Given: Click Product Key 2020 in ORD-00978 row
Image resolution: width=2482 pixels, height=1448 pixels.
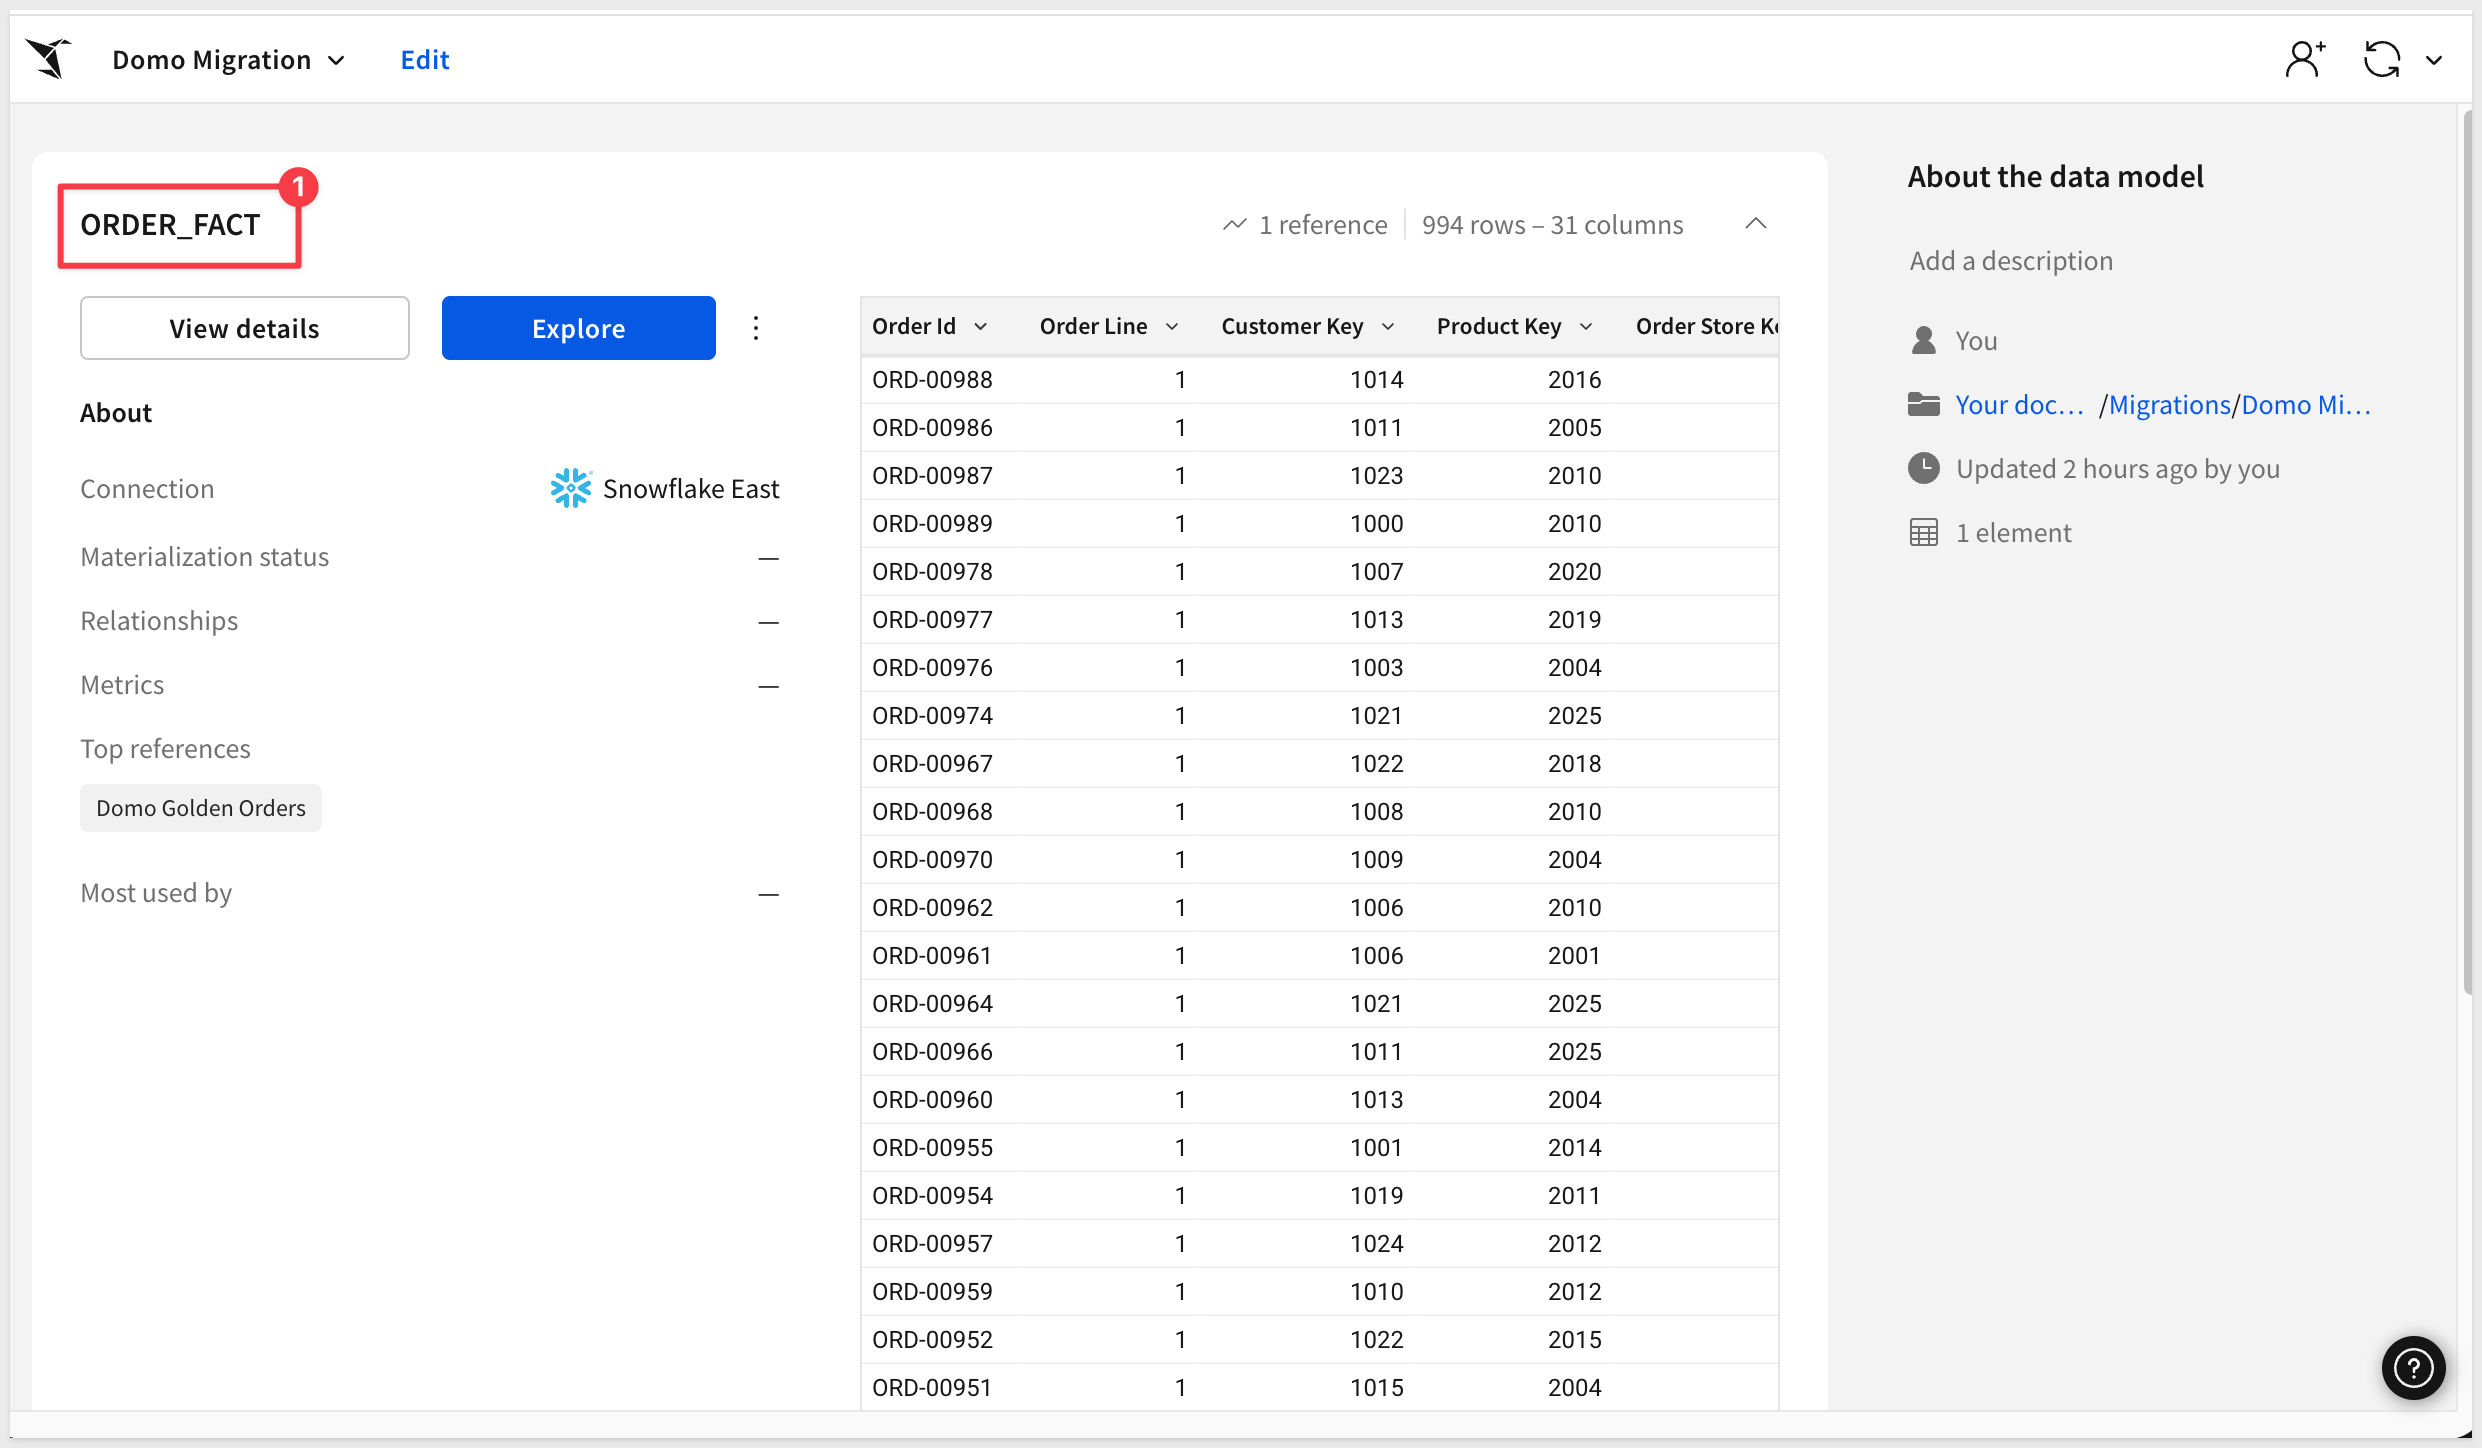Looking at the screenshot, I should [x=1575, y=572].
